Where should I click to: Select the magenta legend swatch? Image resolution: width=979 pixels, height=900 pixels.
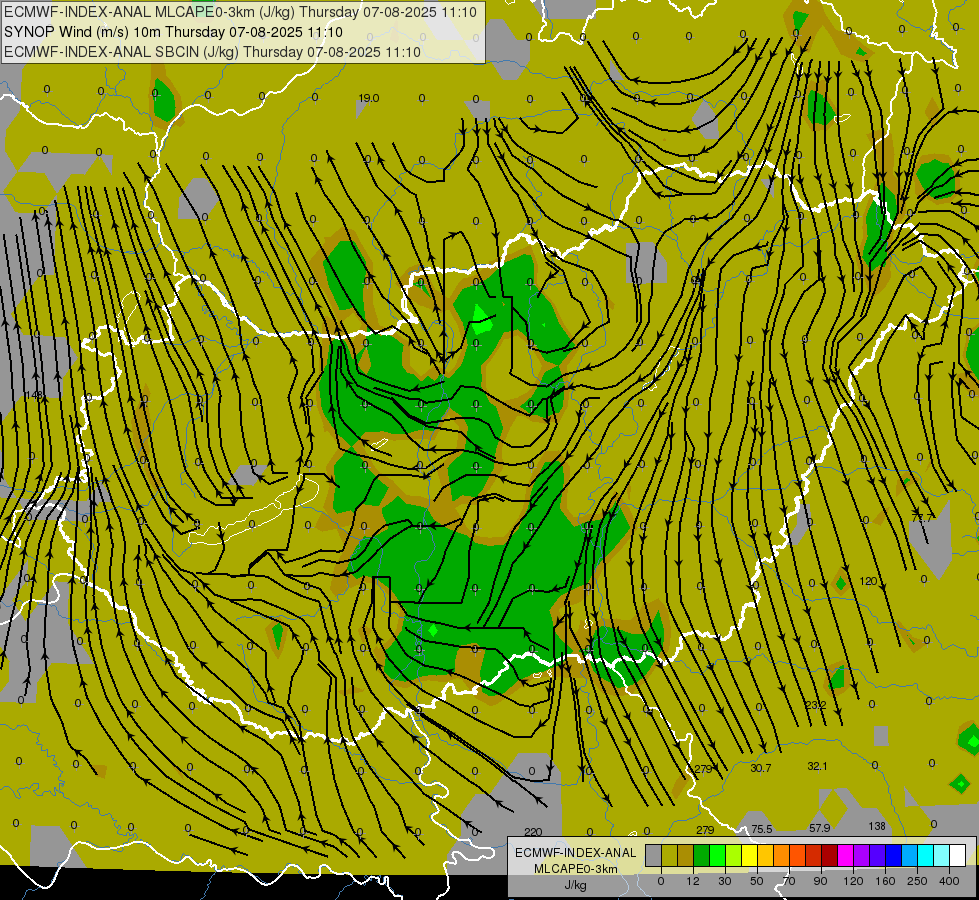click(846, 855)
